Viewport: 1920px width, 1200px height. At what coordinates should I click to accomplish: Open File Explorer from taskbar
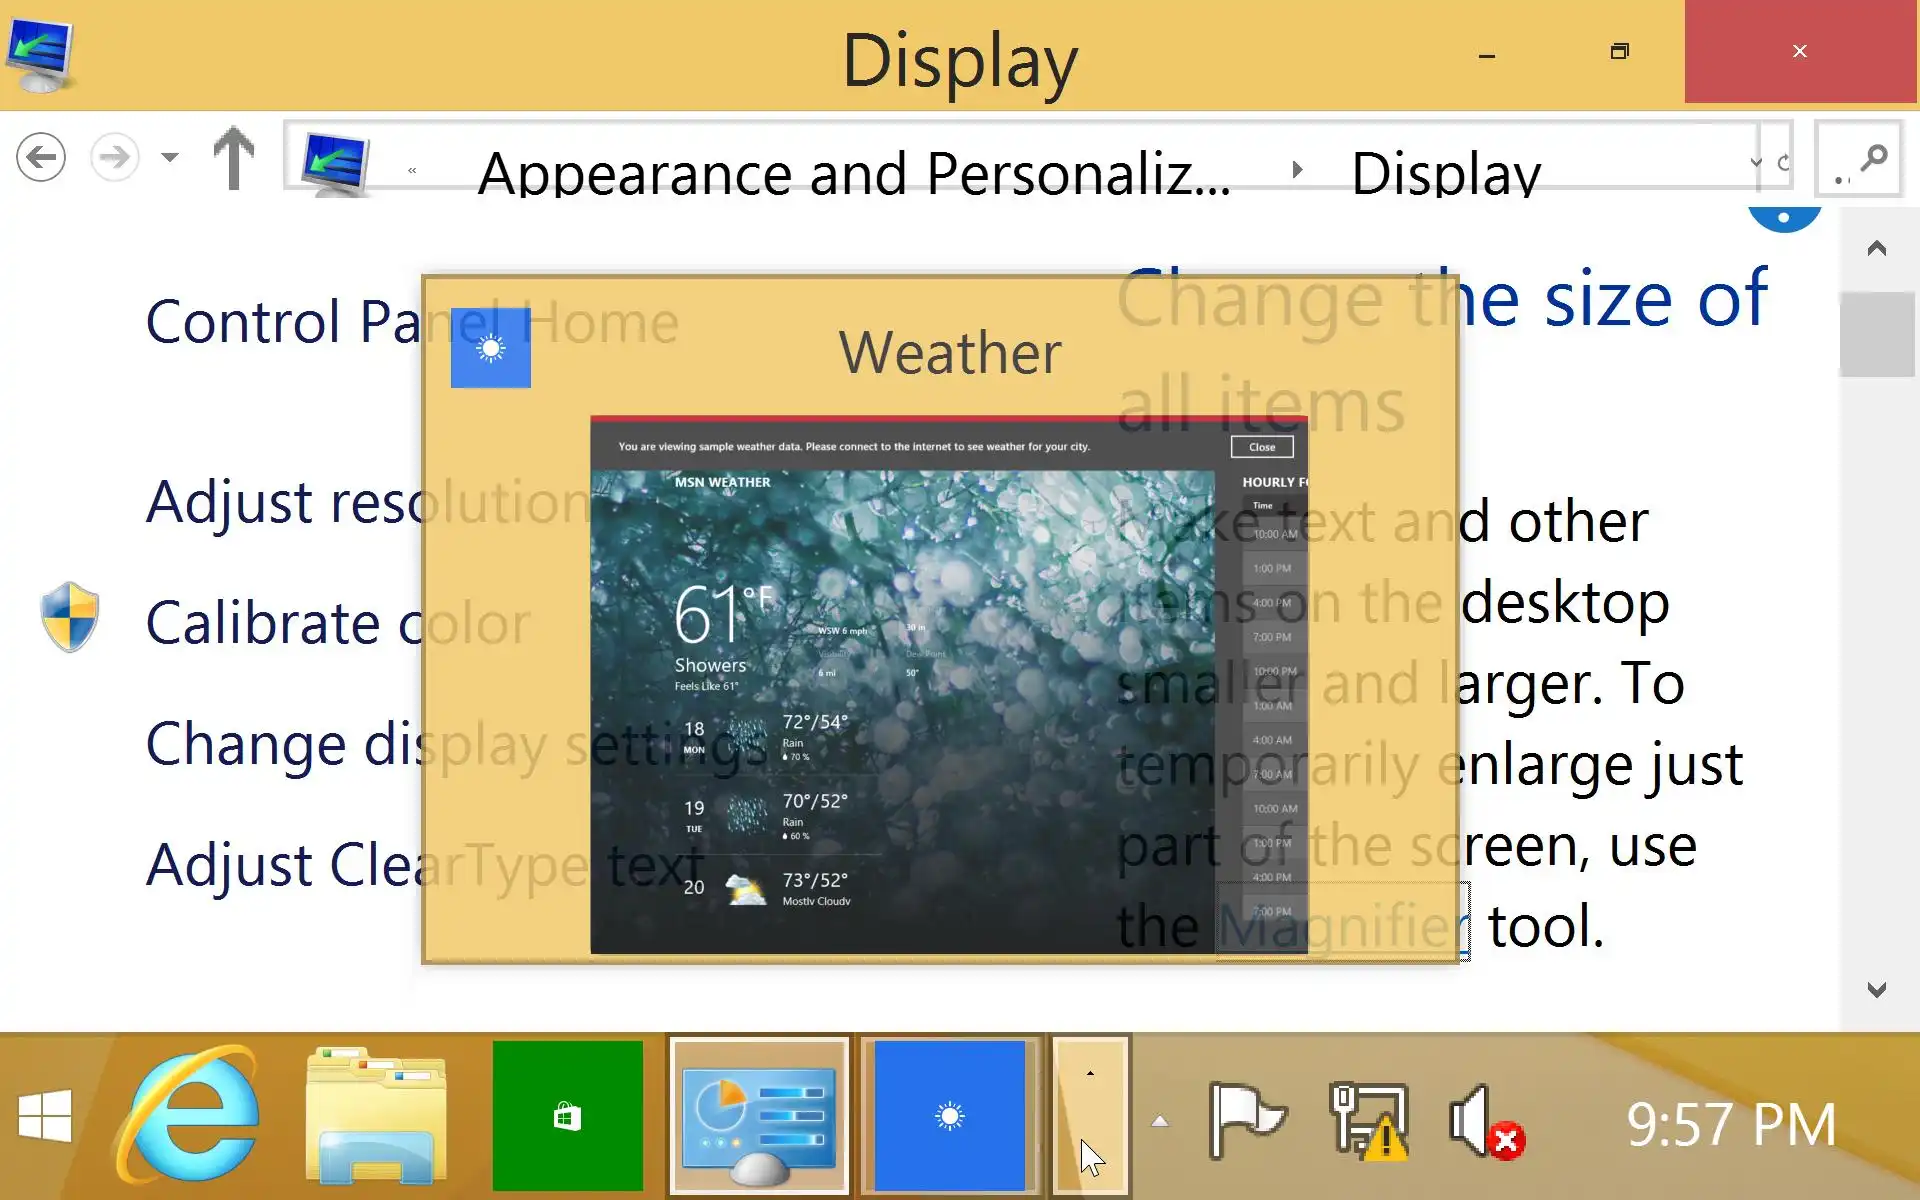[x=376, y=1116]
